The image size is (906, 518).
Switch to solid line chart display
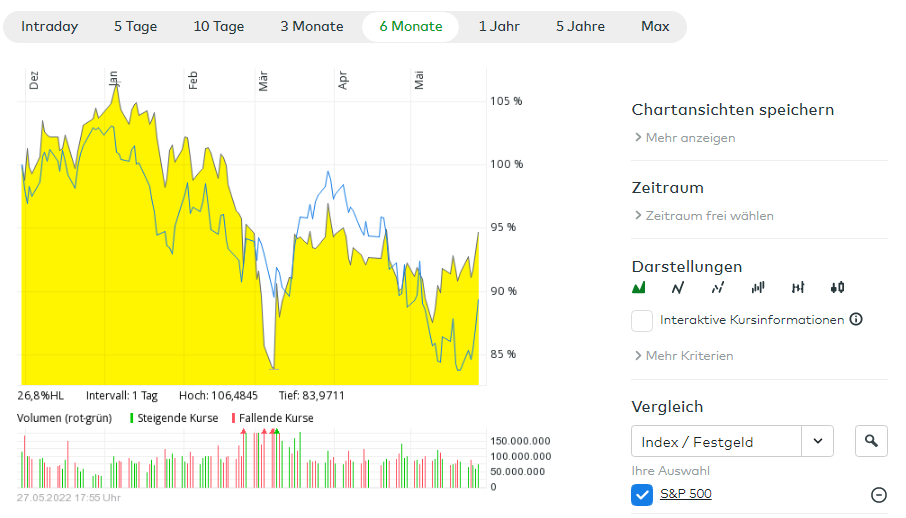[678, 288]
